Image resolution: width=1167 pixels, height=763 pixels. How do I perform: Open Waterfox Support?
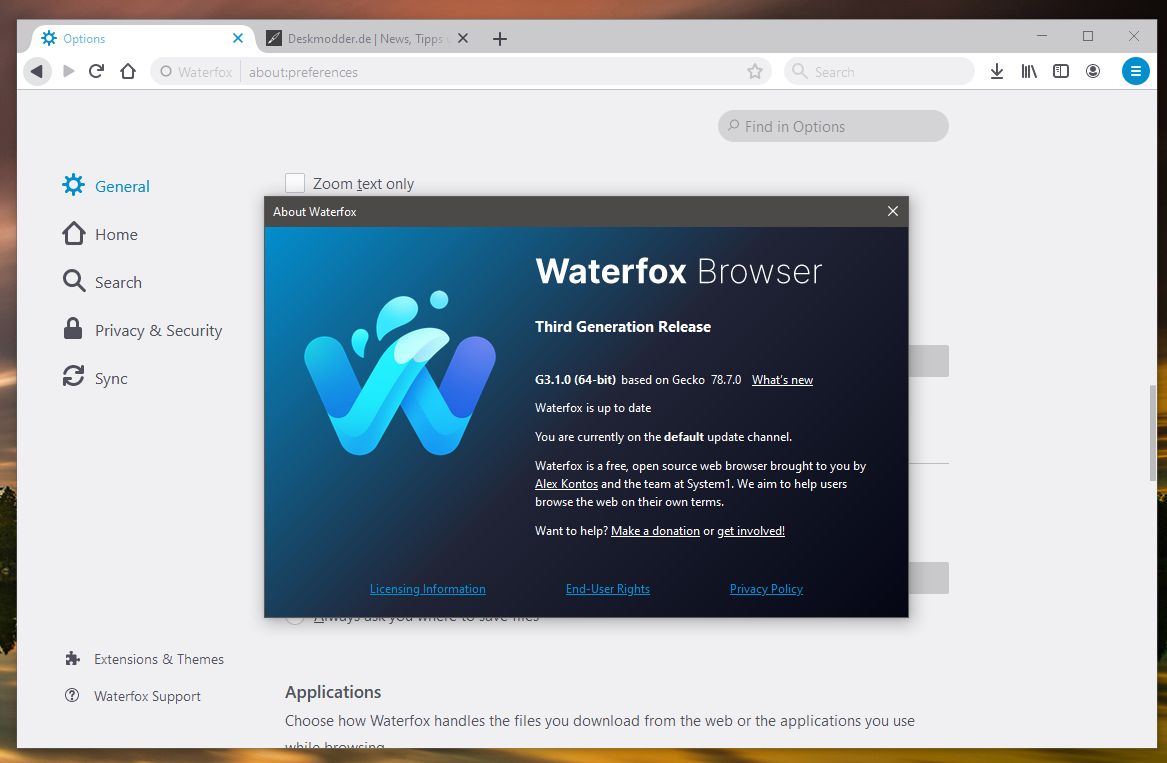(132, 696)
